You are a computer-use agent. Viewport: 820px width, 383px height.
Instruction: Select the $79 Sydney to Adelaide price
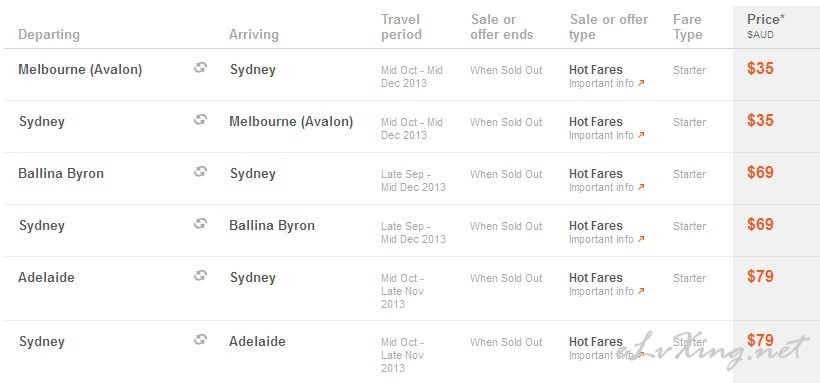tap(760, 340)
